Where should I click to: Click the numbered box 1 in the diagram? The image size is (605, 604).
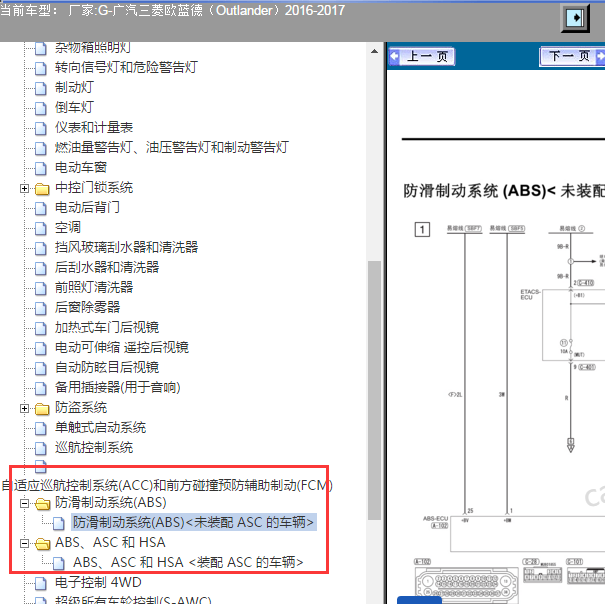(422, 230)
